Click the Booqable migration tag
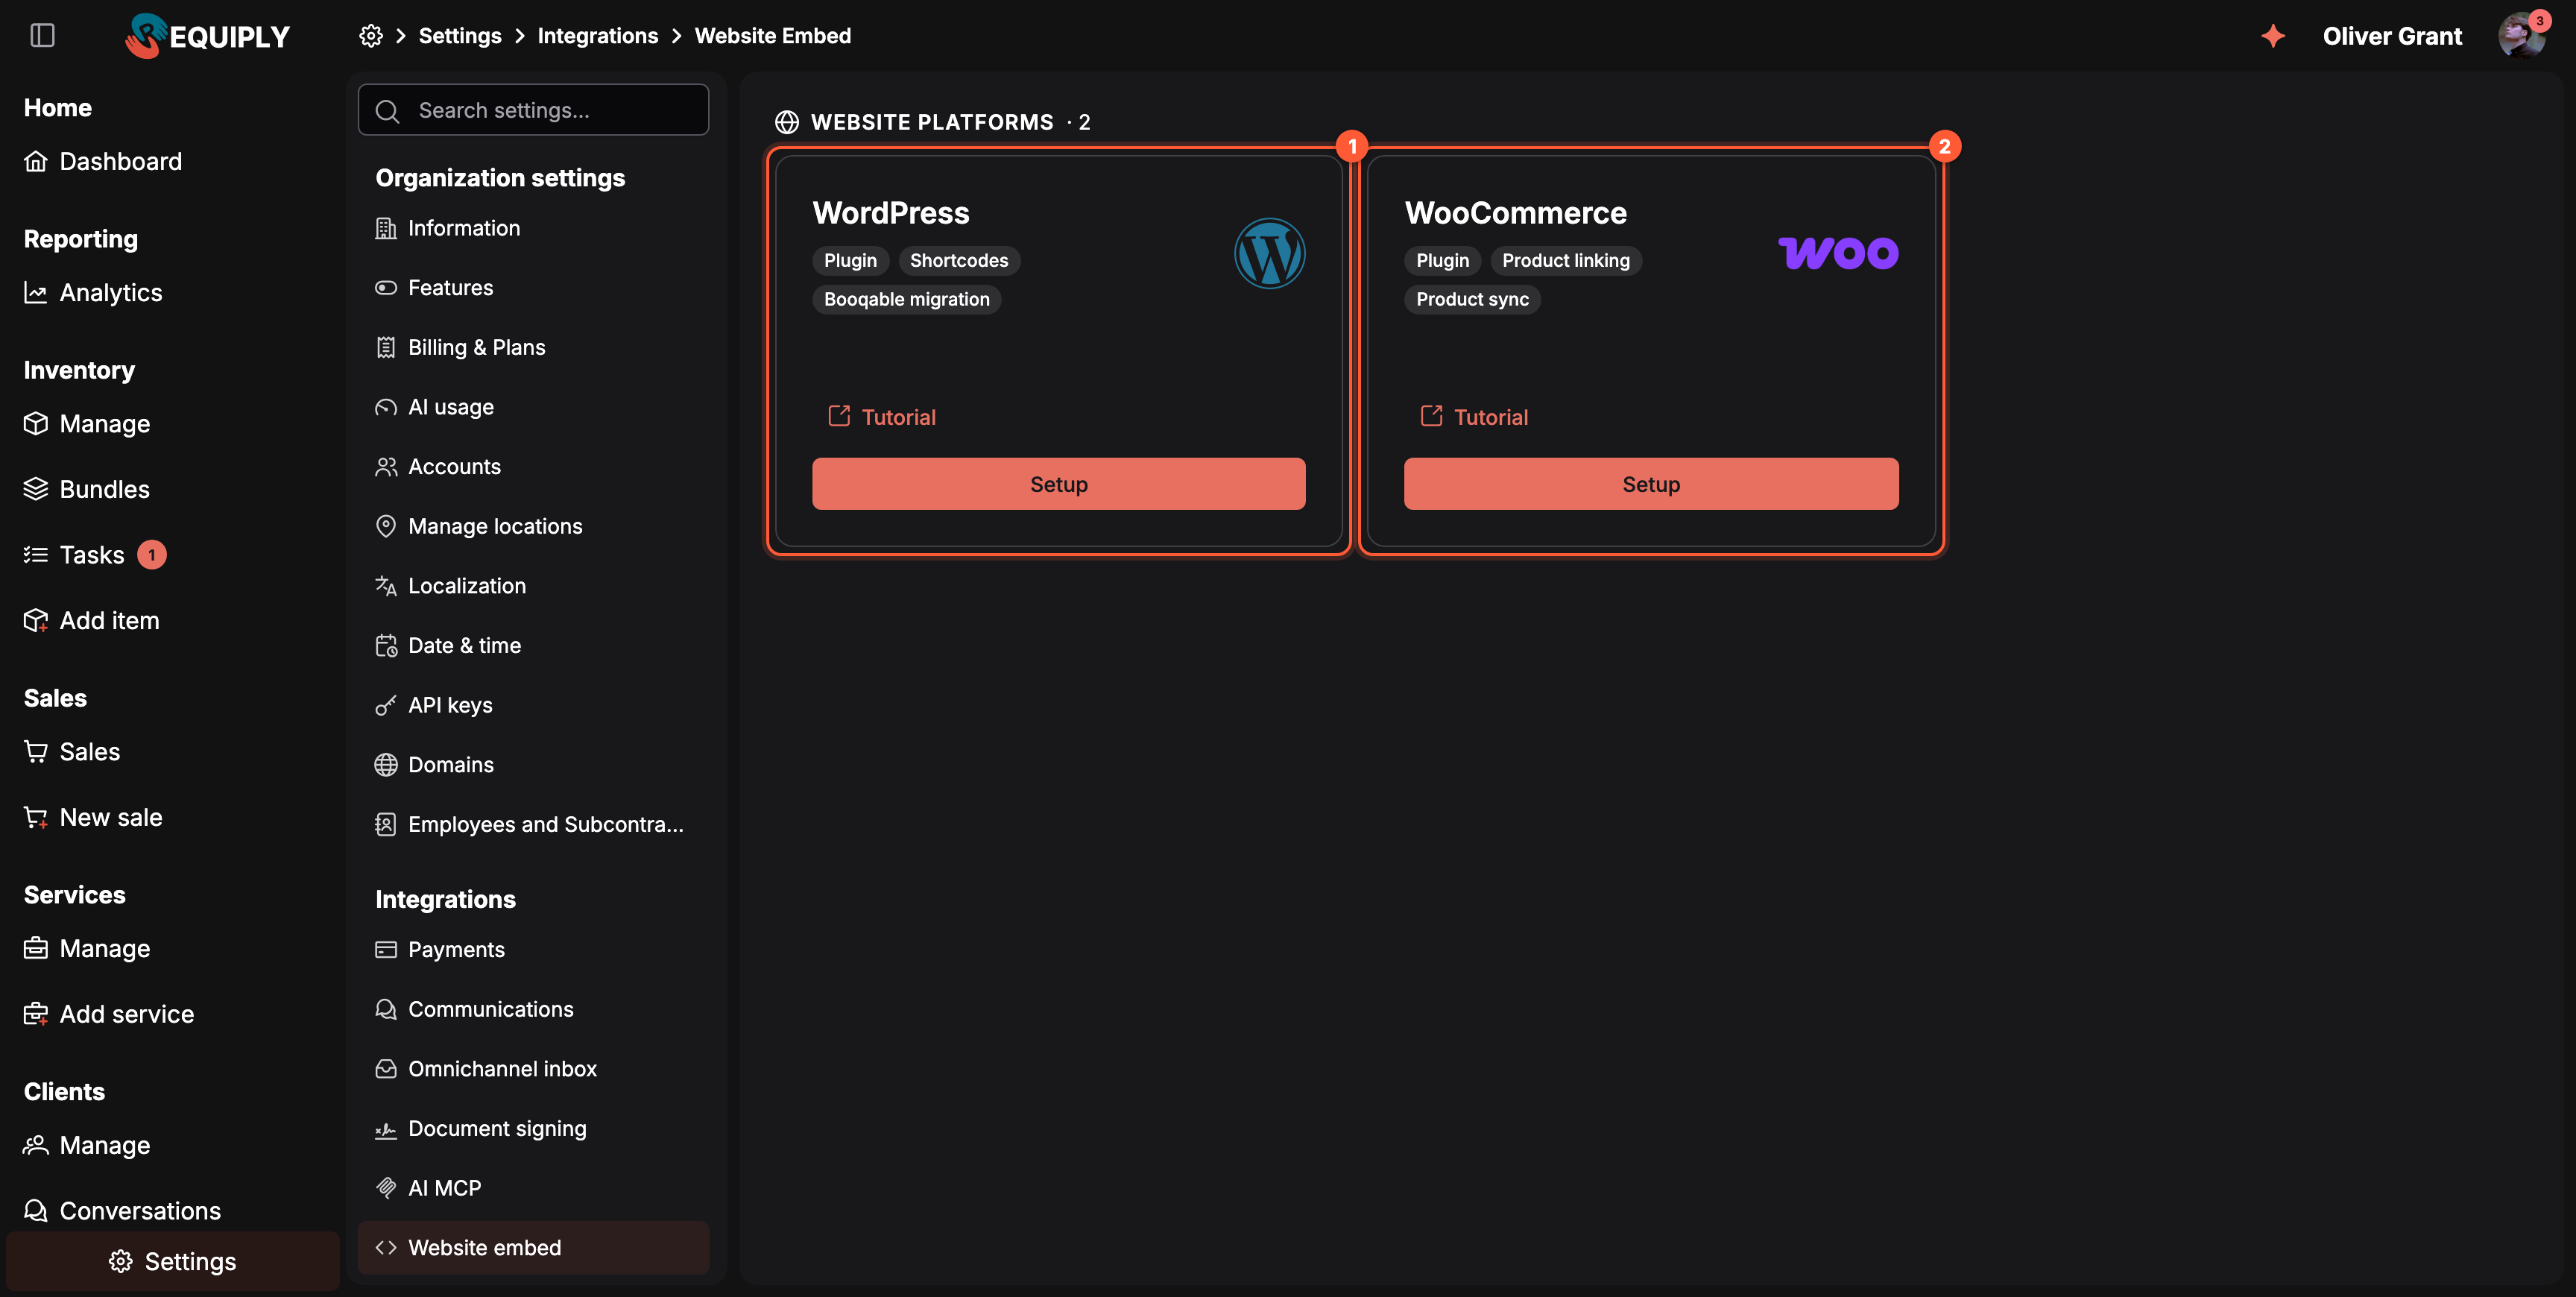Viewport: 2576px width, 1297px height. click(x=907, y=299)
